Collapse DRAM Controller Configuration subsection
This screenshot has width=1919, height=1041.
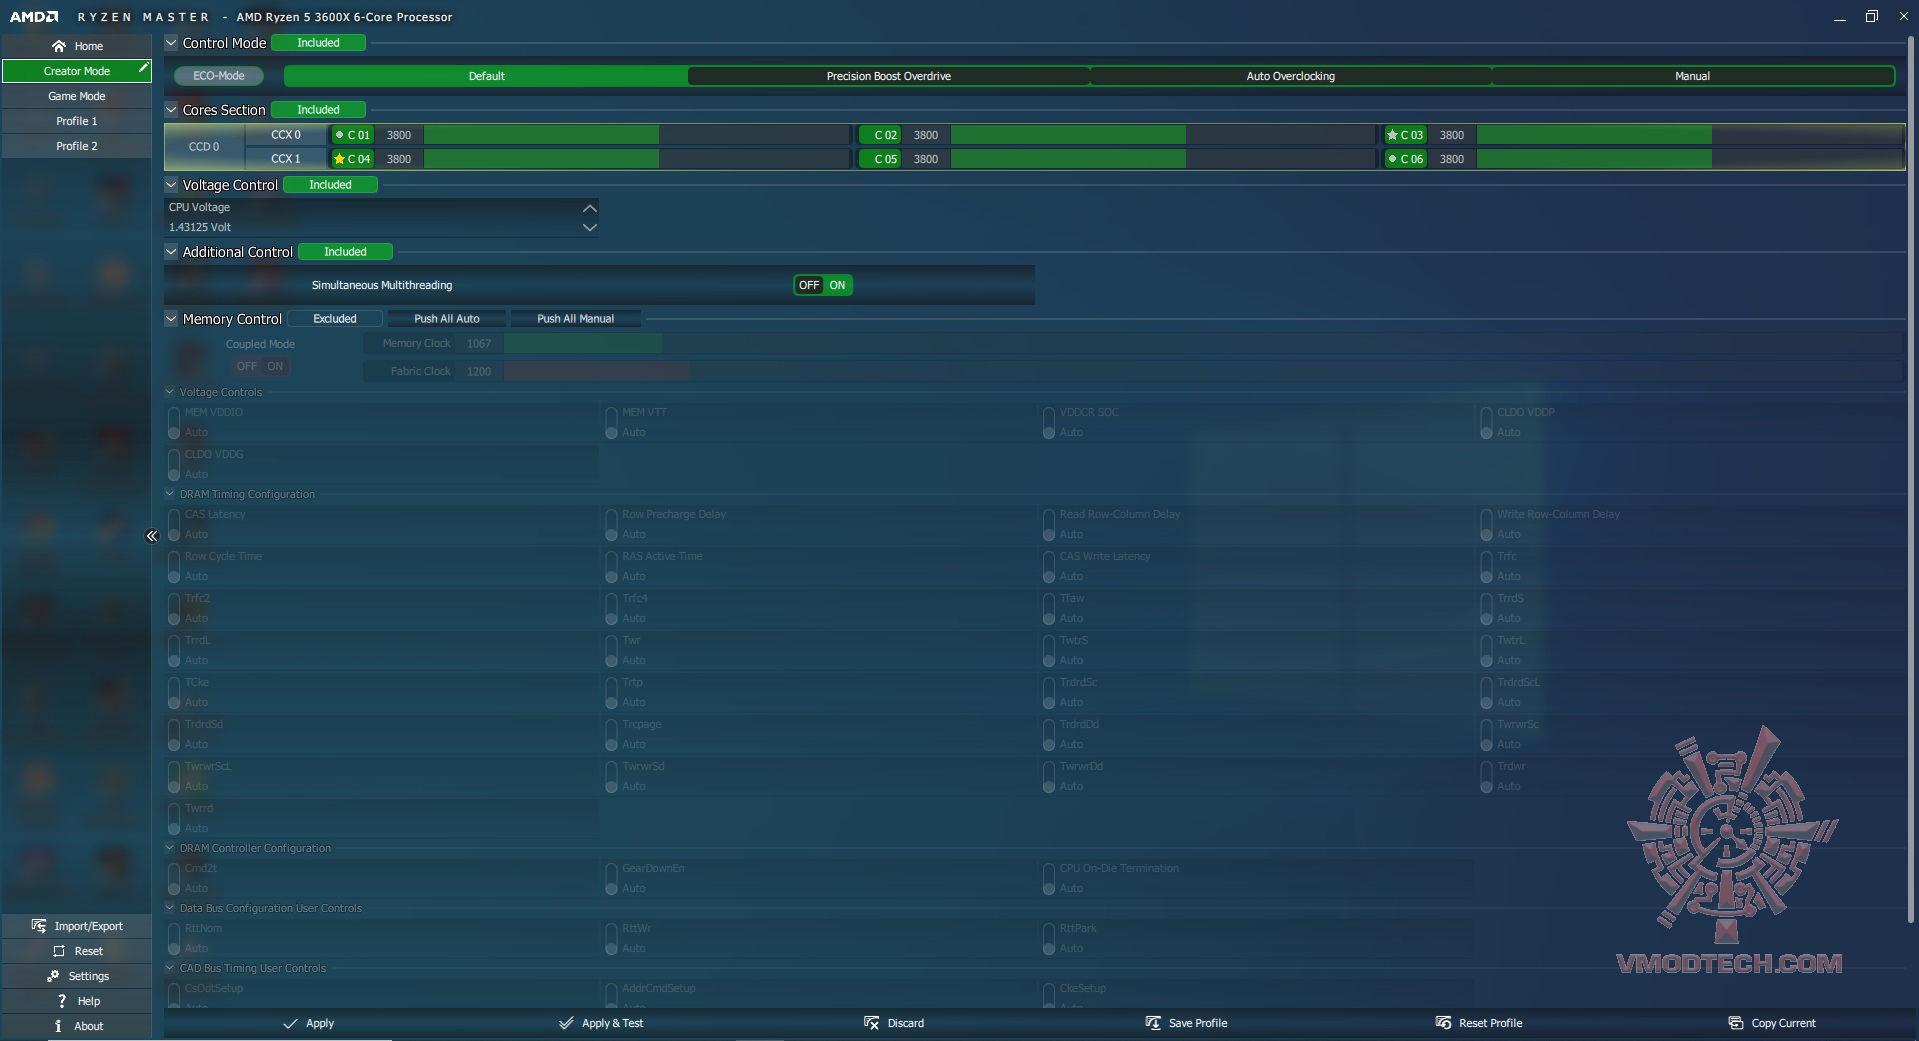point(170,848)
